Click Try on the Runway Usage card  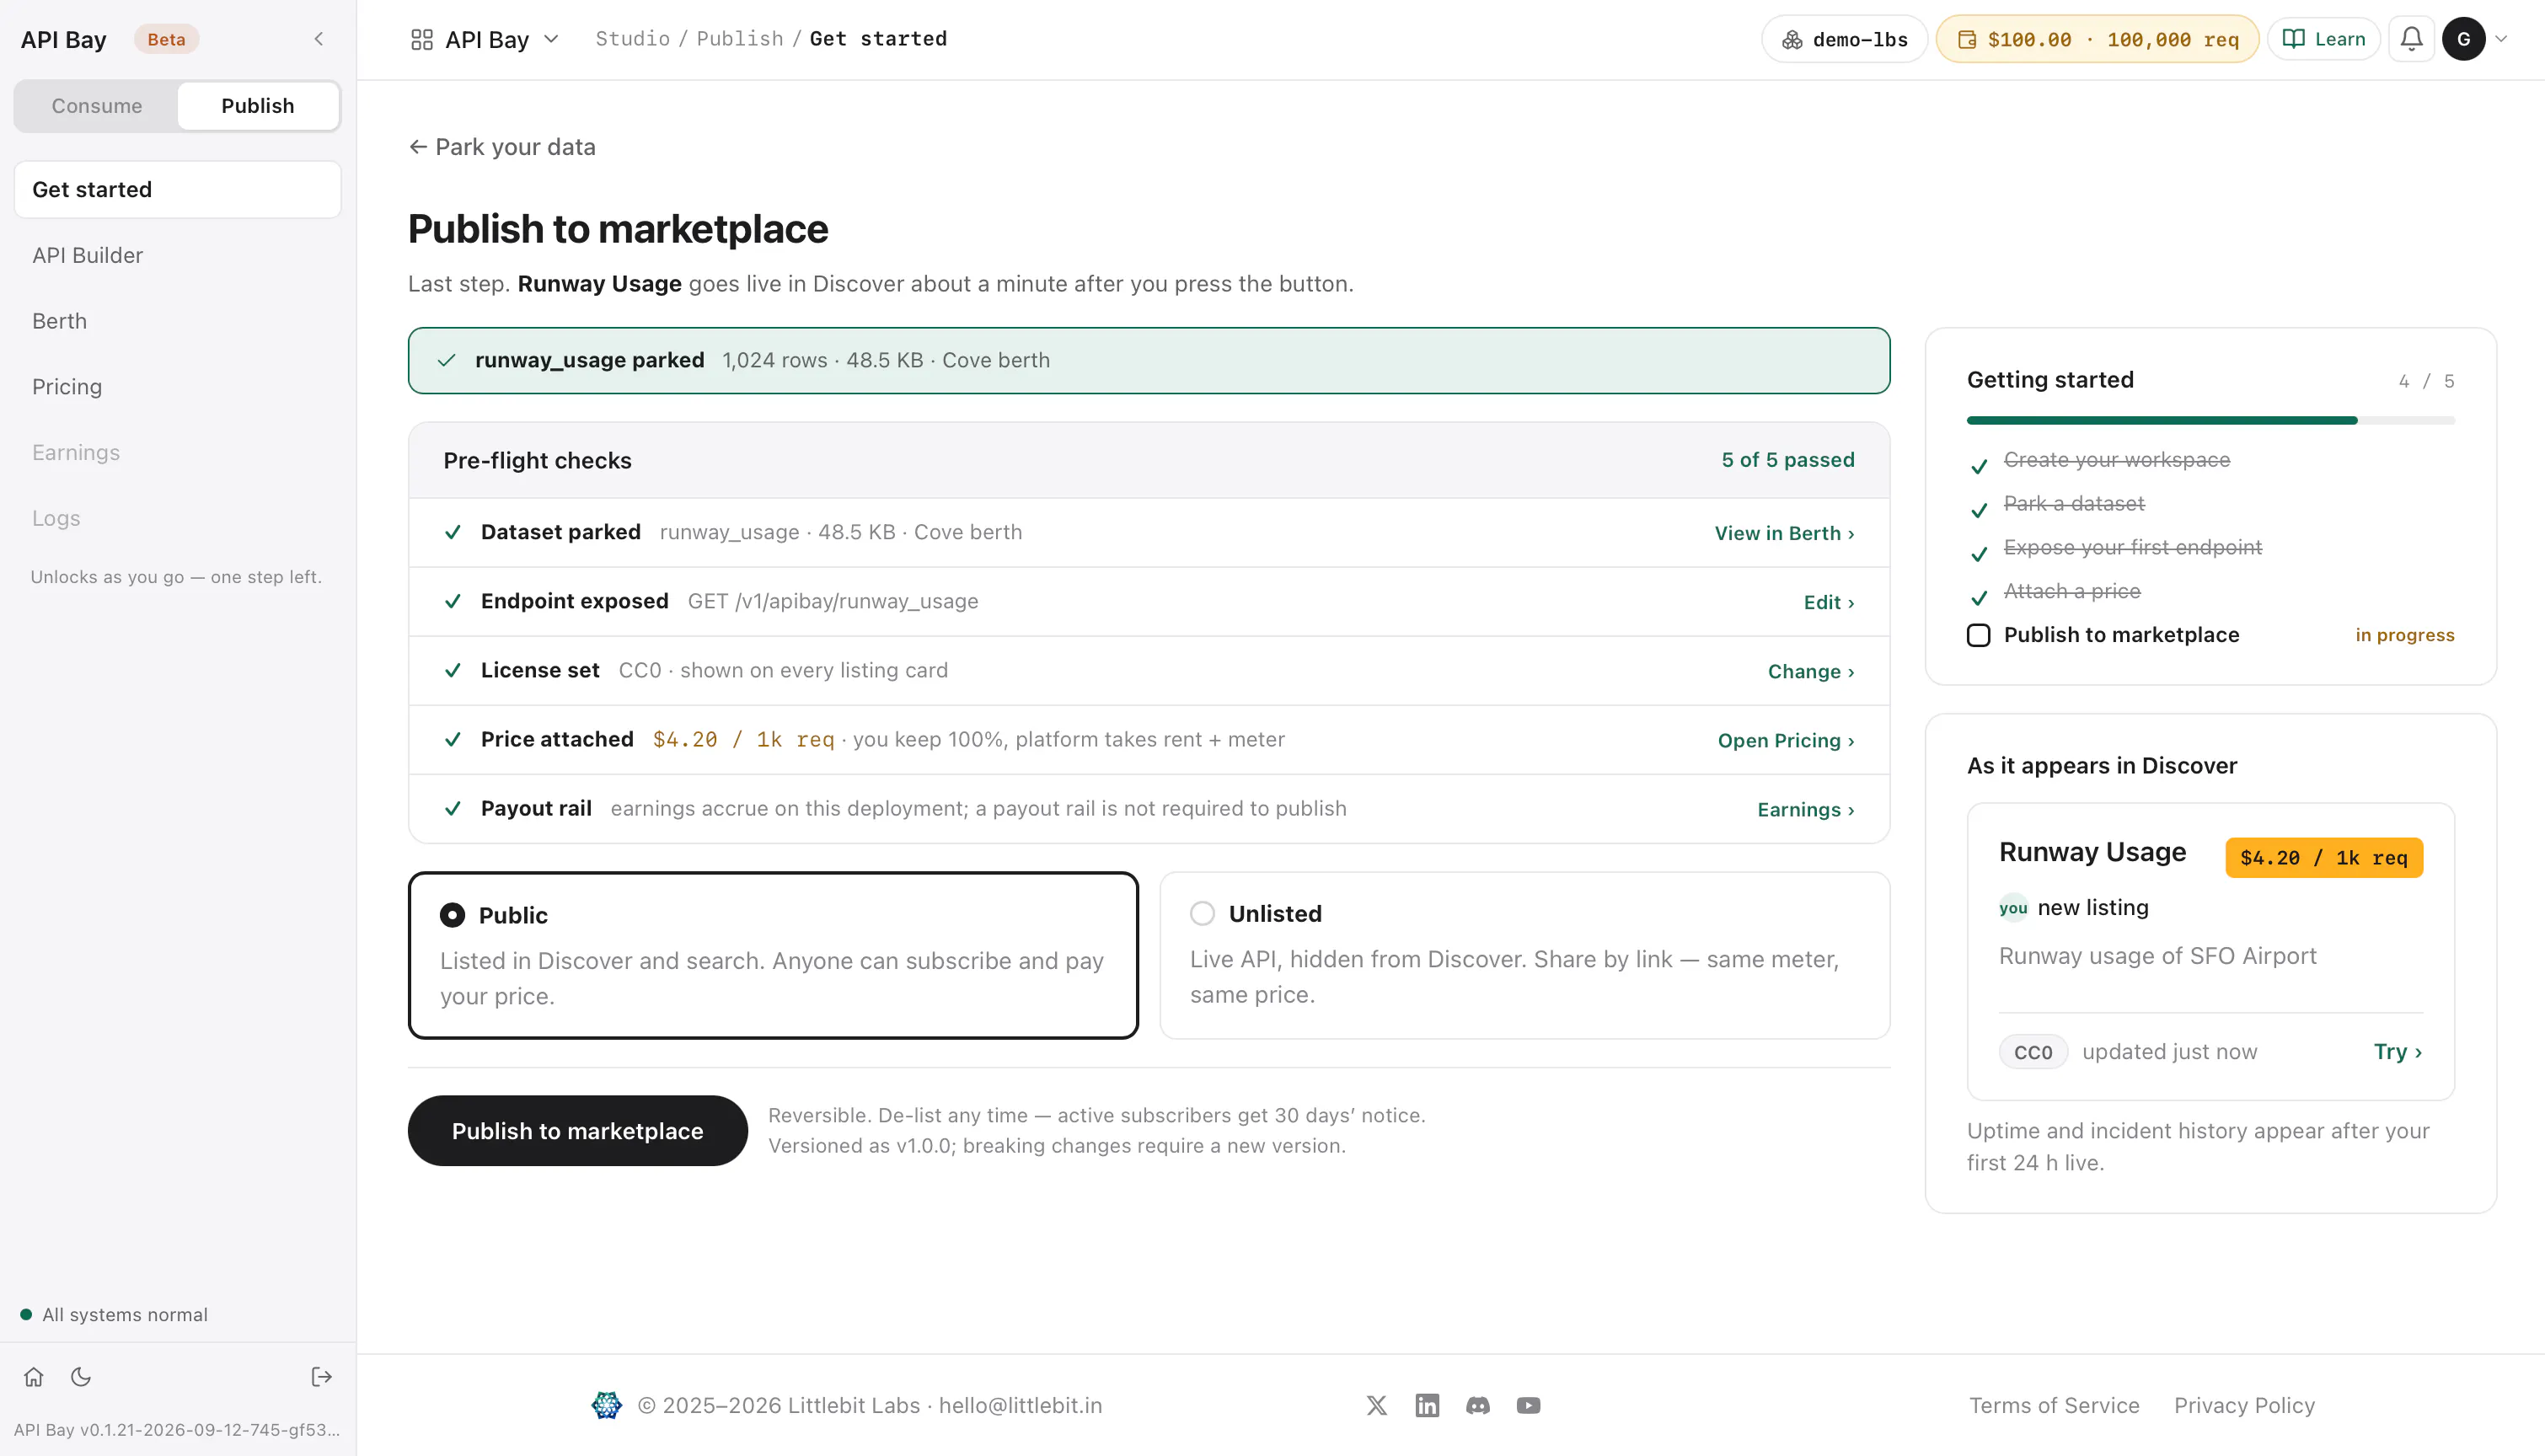click(x=2397, y=1051)
